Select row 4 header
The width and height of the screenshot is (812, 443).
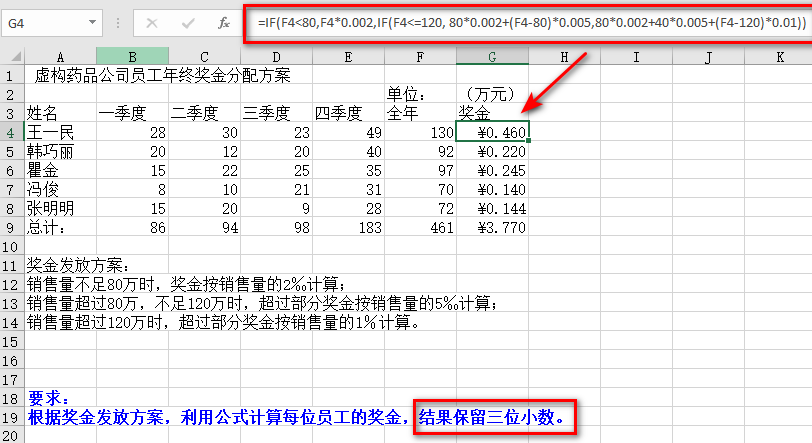pos(12,132)
